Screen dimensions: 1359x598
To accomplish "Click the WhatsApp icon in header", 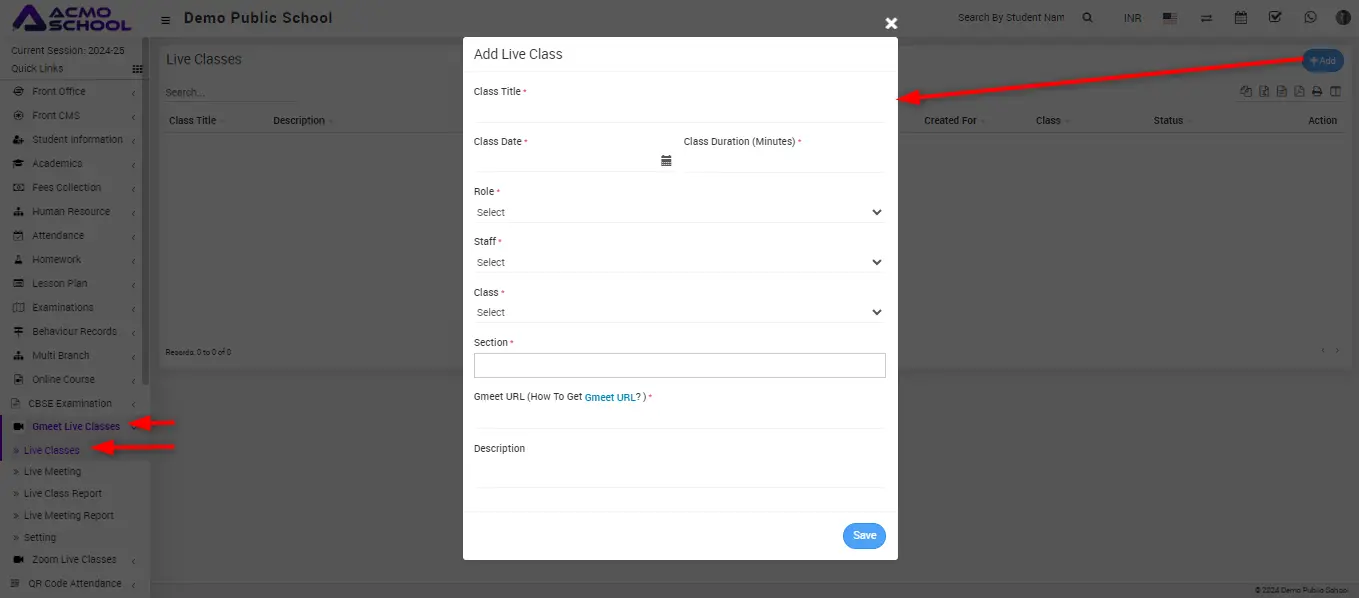I will coord(1310,17).
